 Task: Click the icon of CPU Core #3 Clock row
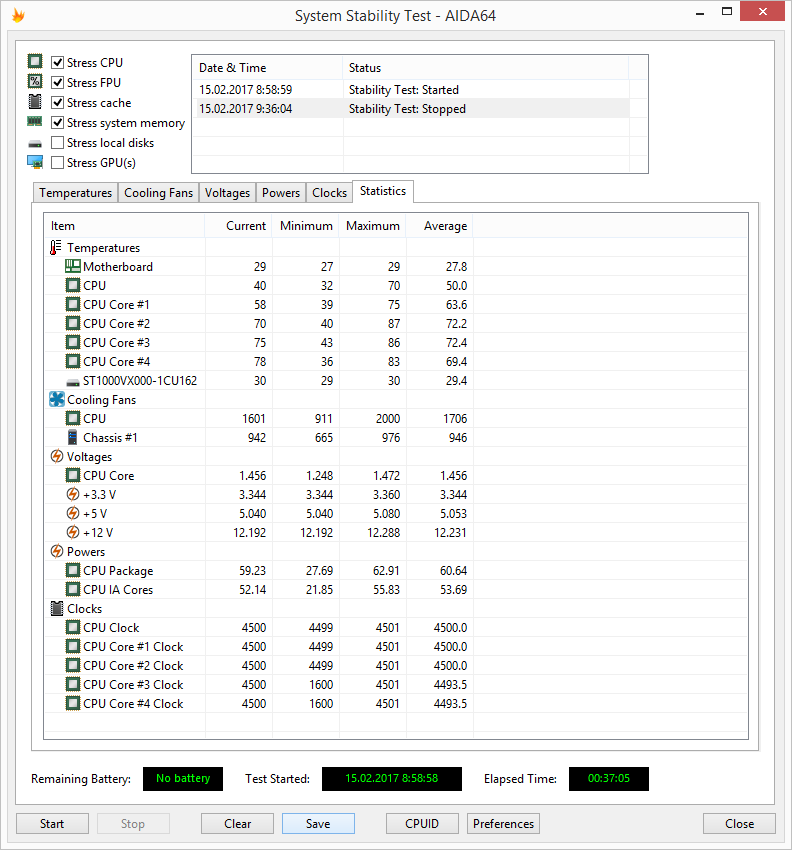pos(73,684)
